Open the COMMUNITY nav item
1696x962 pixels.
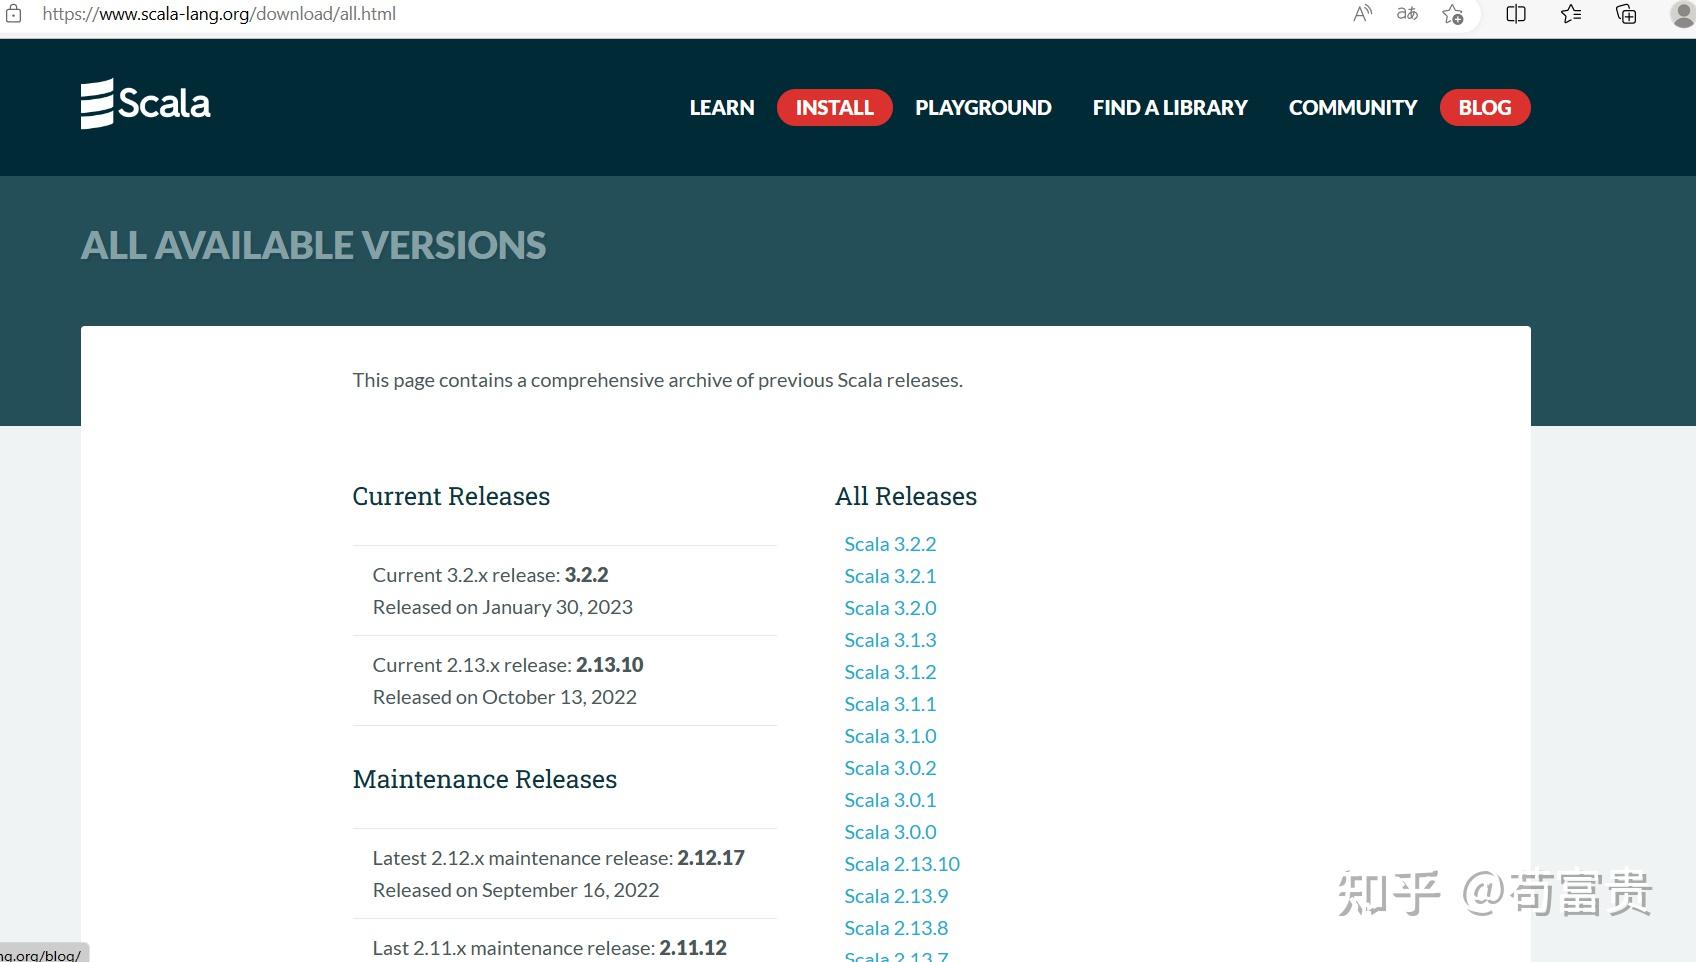[1353, 108]
